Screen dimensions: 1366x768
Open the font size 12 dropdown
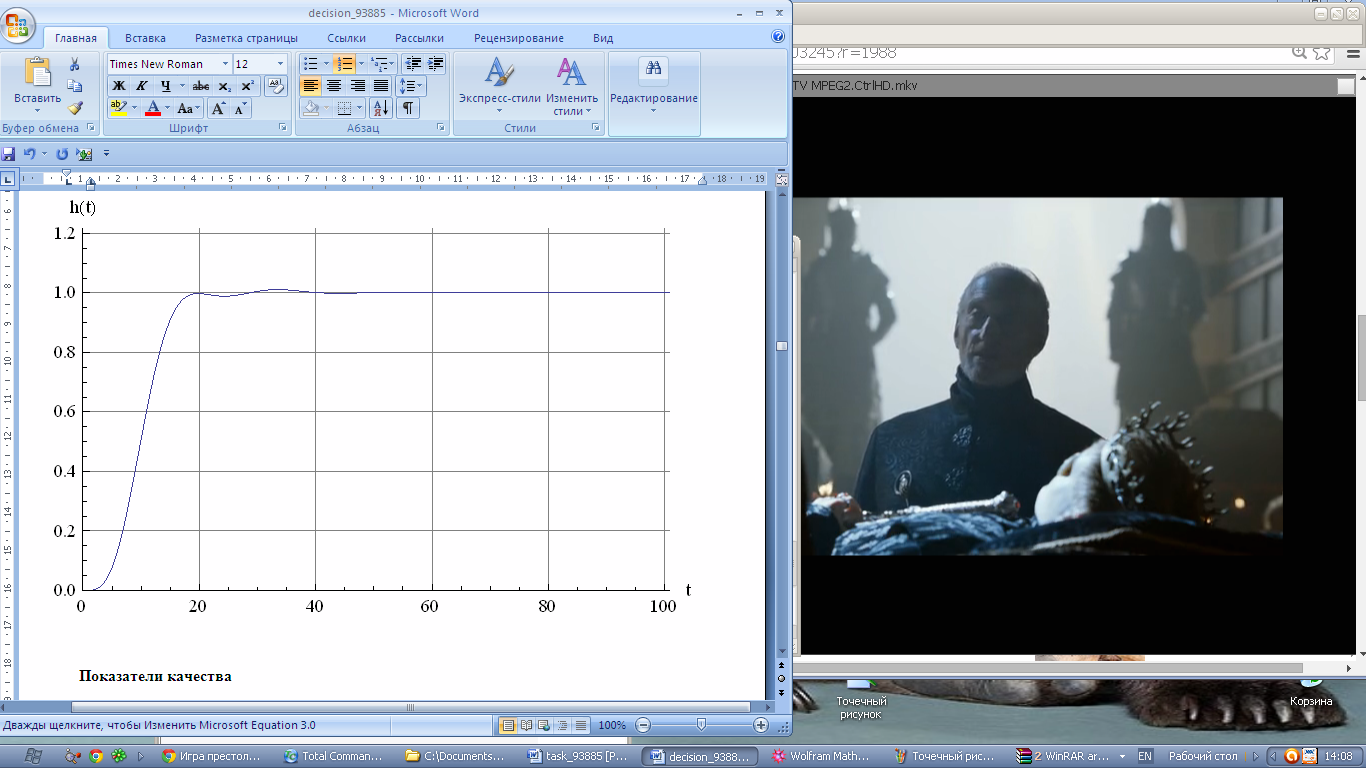tap(280, 64)
